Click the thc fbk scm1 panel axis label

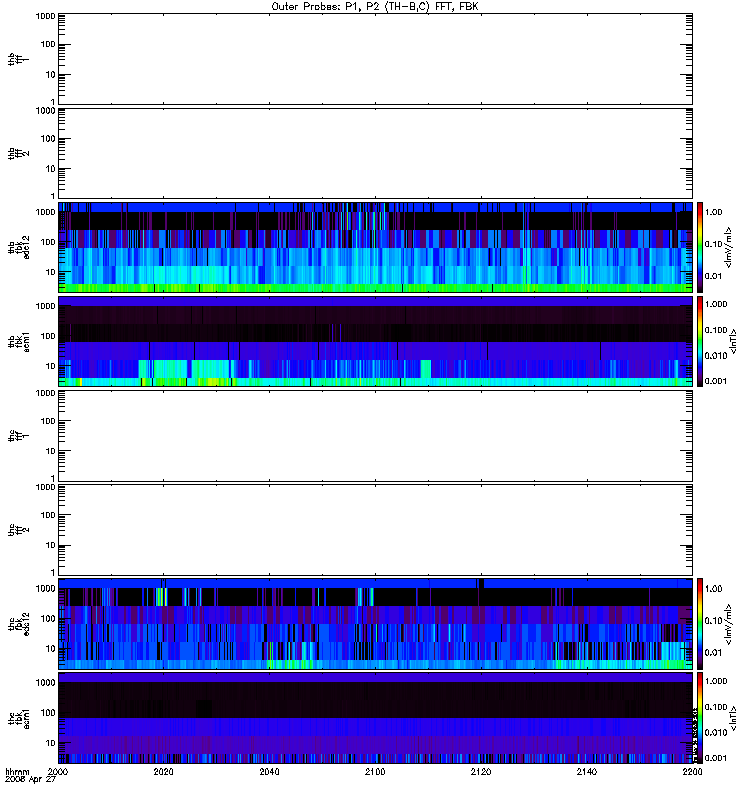click(18, 718)
